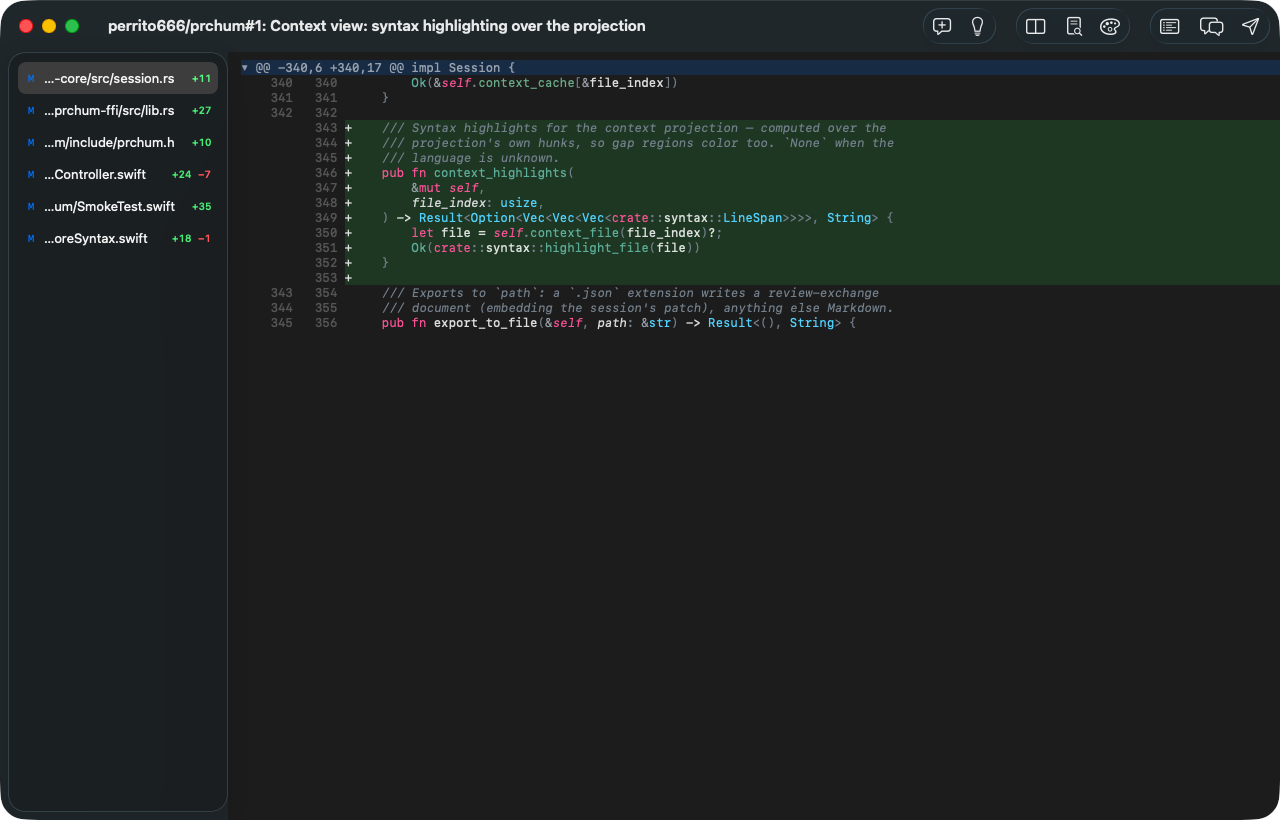Click the green zoom window button
1280x820 pixels.
72,26
